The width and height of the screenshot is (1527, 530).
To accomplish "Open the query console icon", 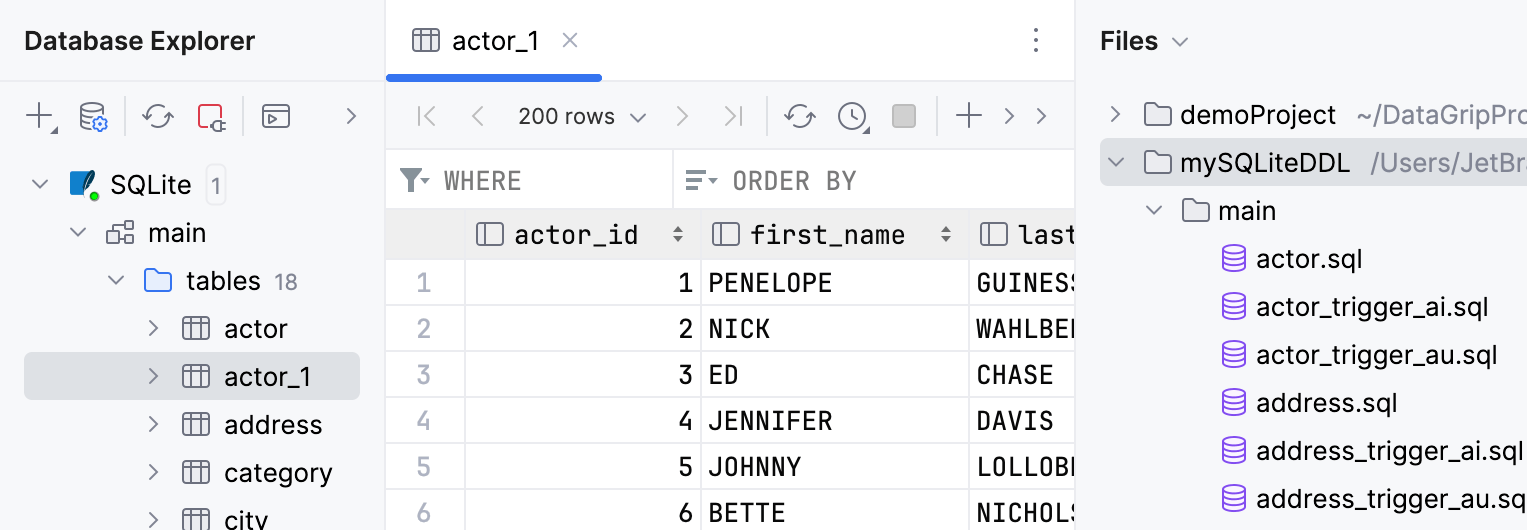I will pos(276,116).
